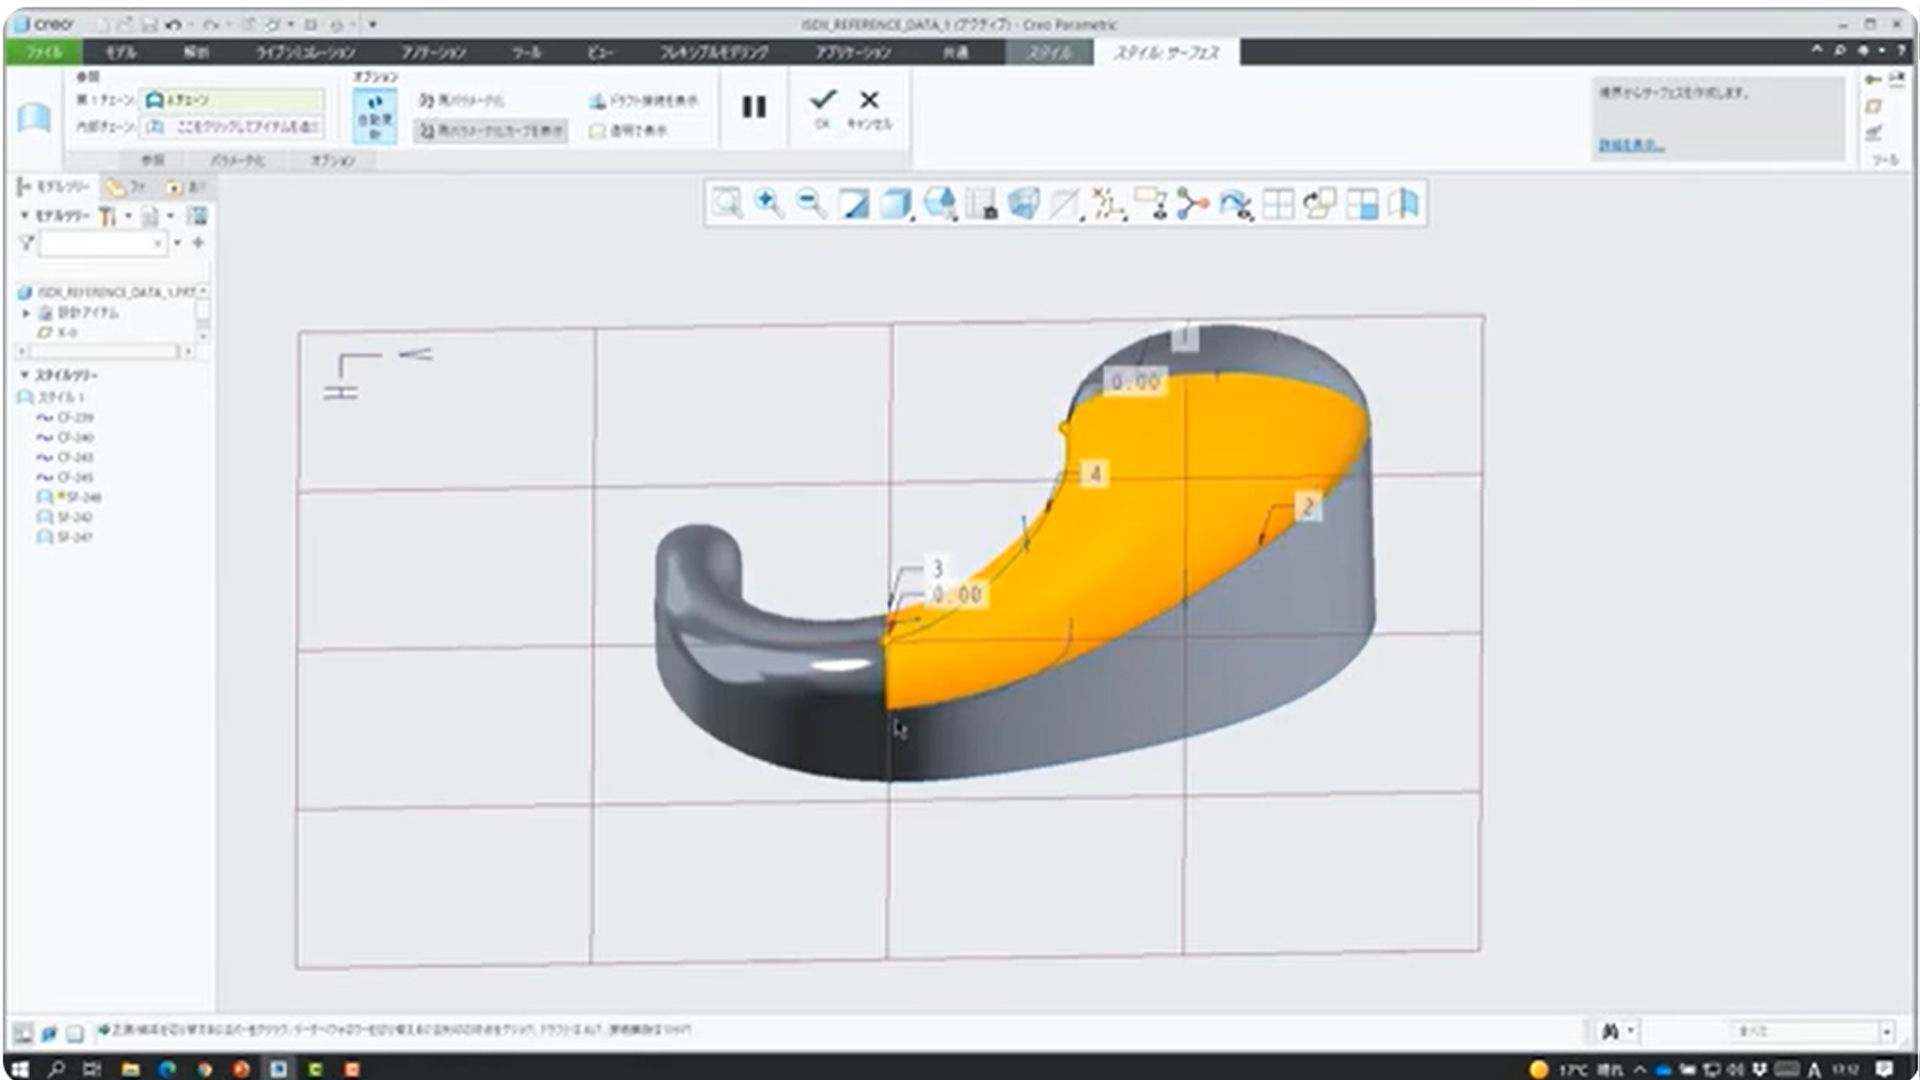
Task: Switch to the Parametric panel tab
Action: click(x=237, y=160)
